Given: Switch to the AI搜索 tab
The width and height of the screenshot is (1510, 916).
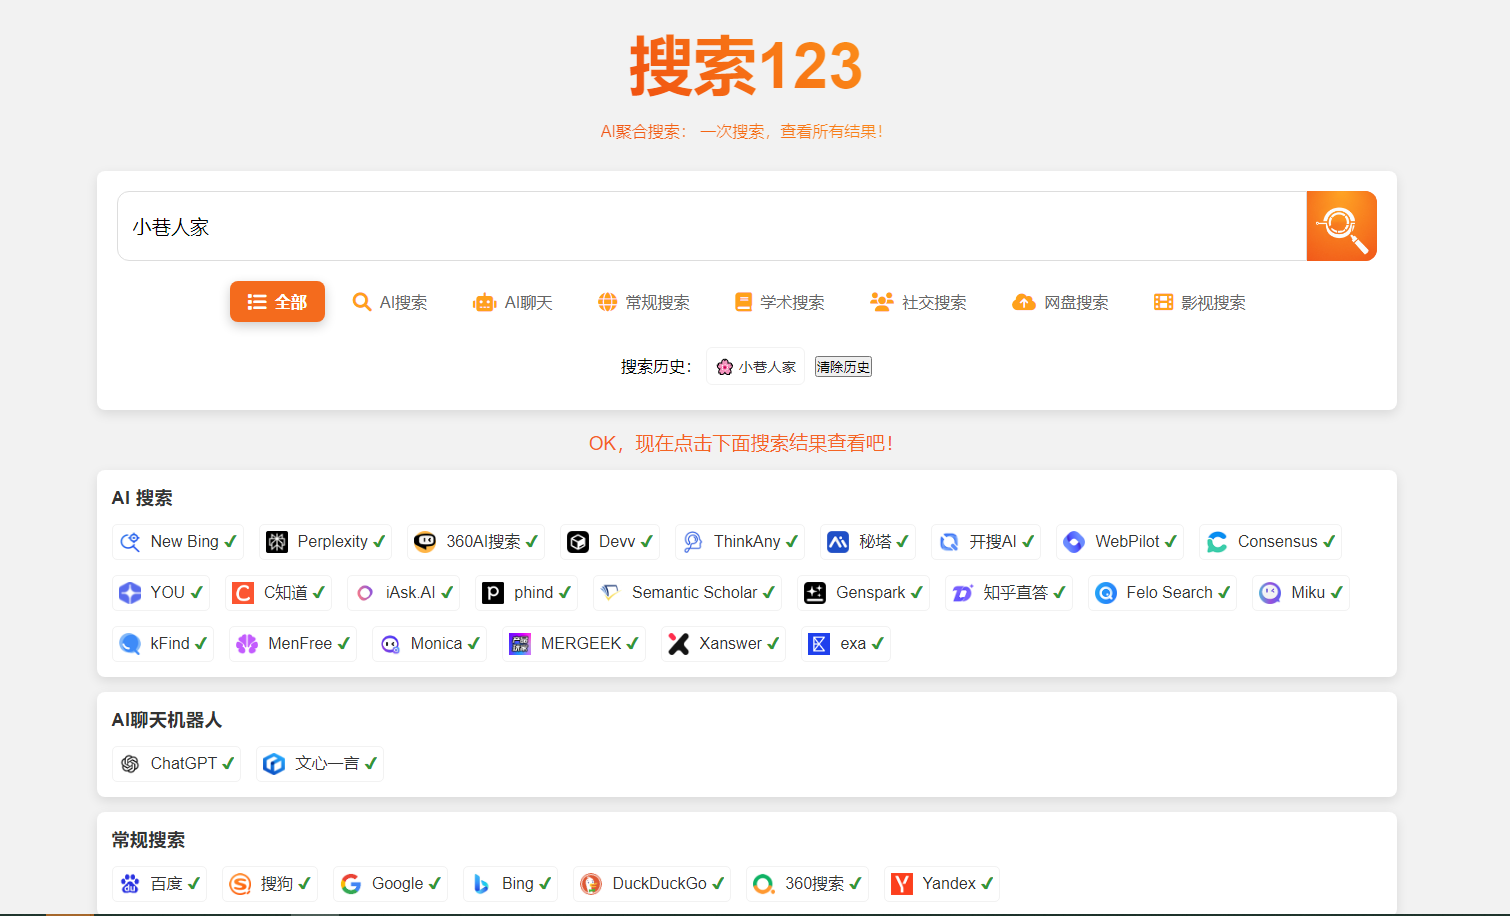Looking at the screenshot, I should (x=390, y=302).
